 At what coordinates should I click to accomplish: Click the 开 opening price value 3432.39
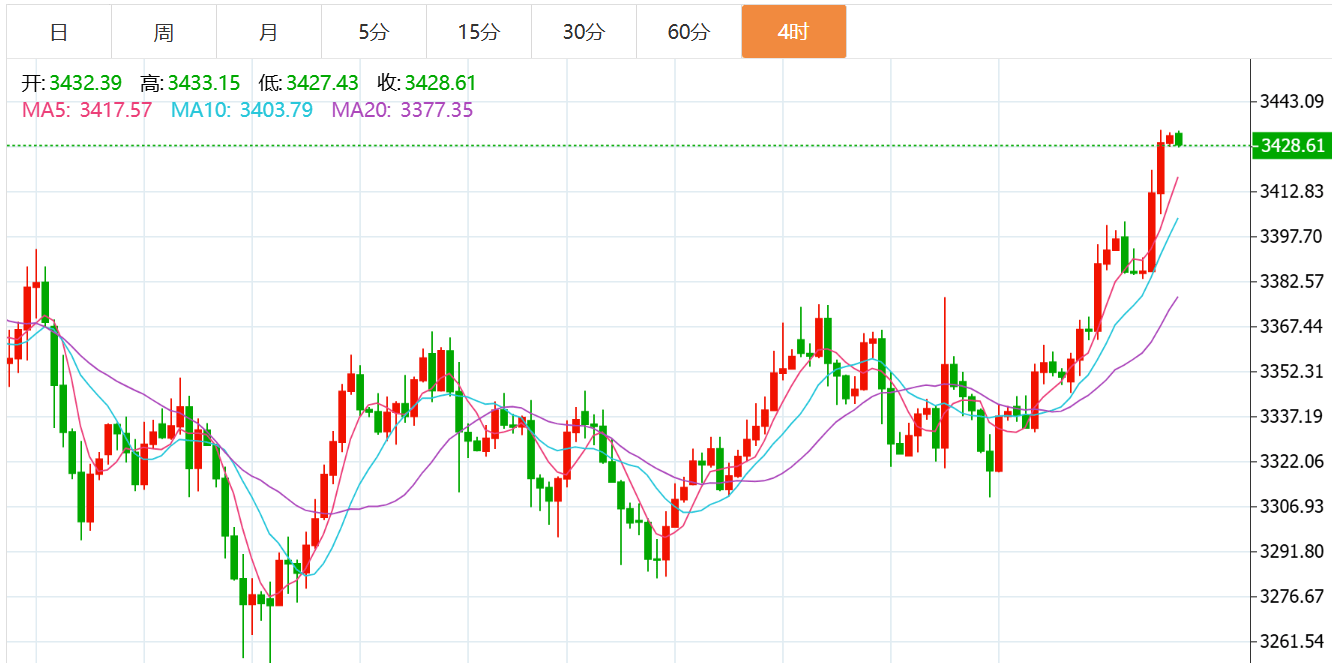85,83
